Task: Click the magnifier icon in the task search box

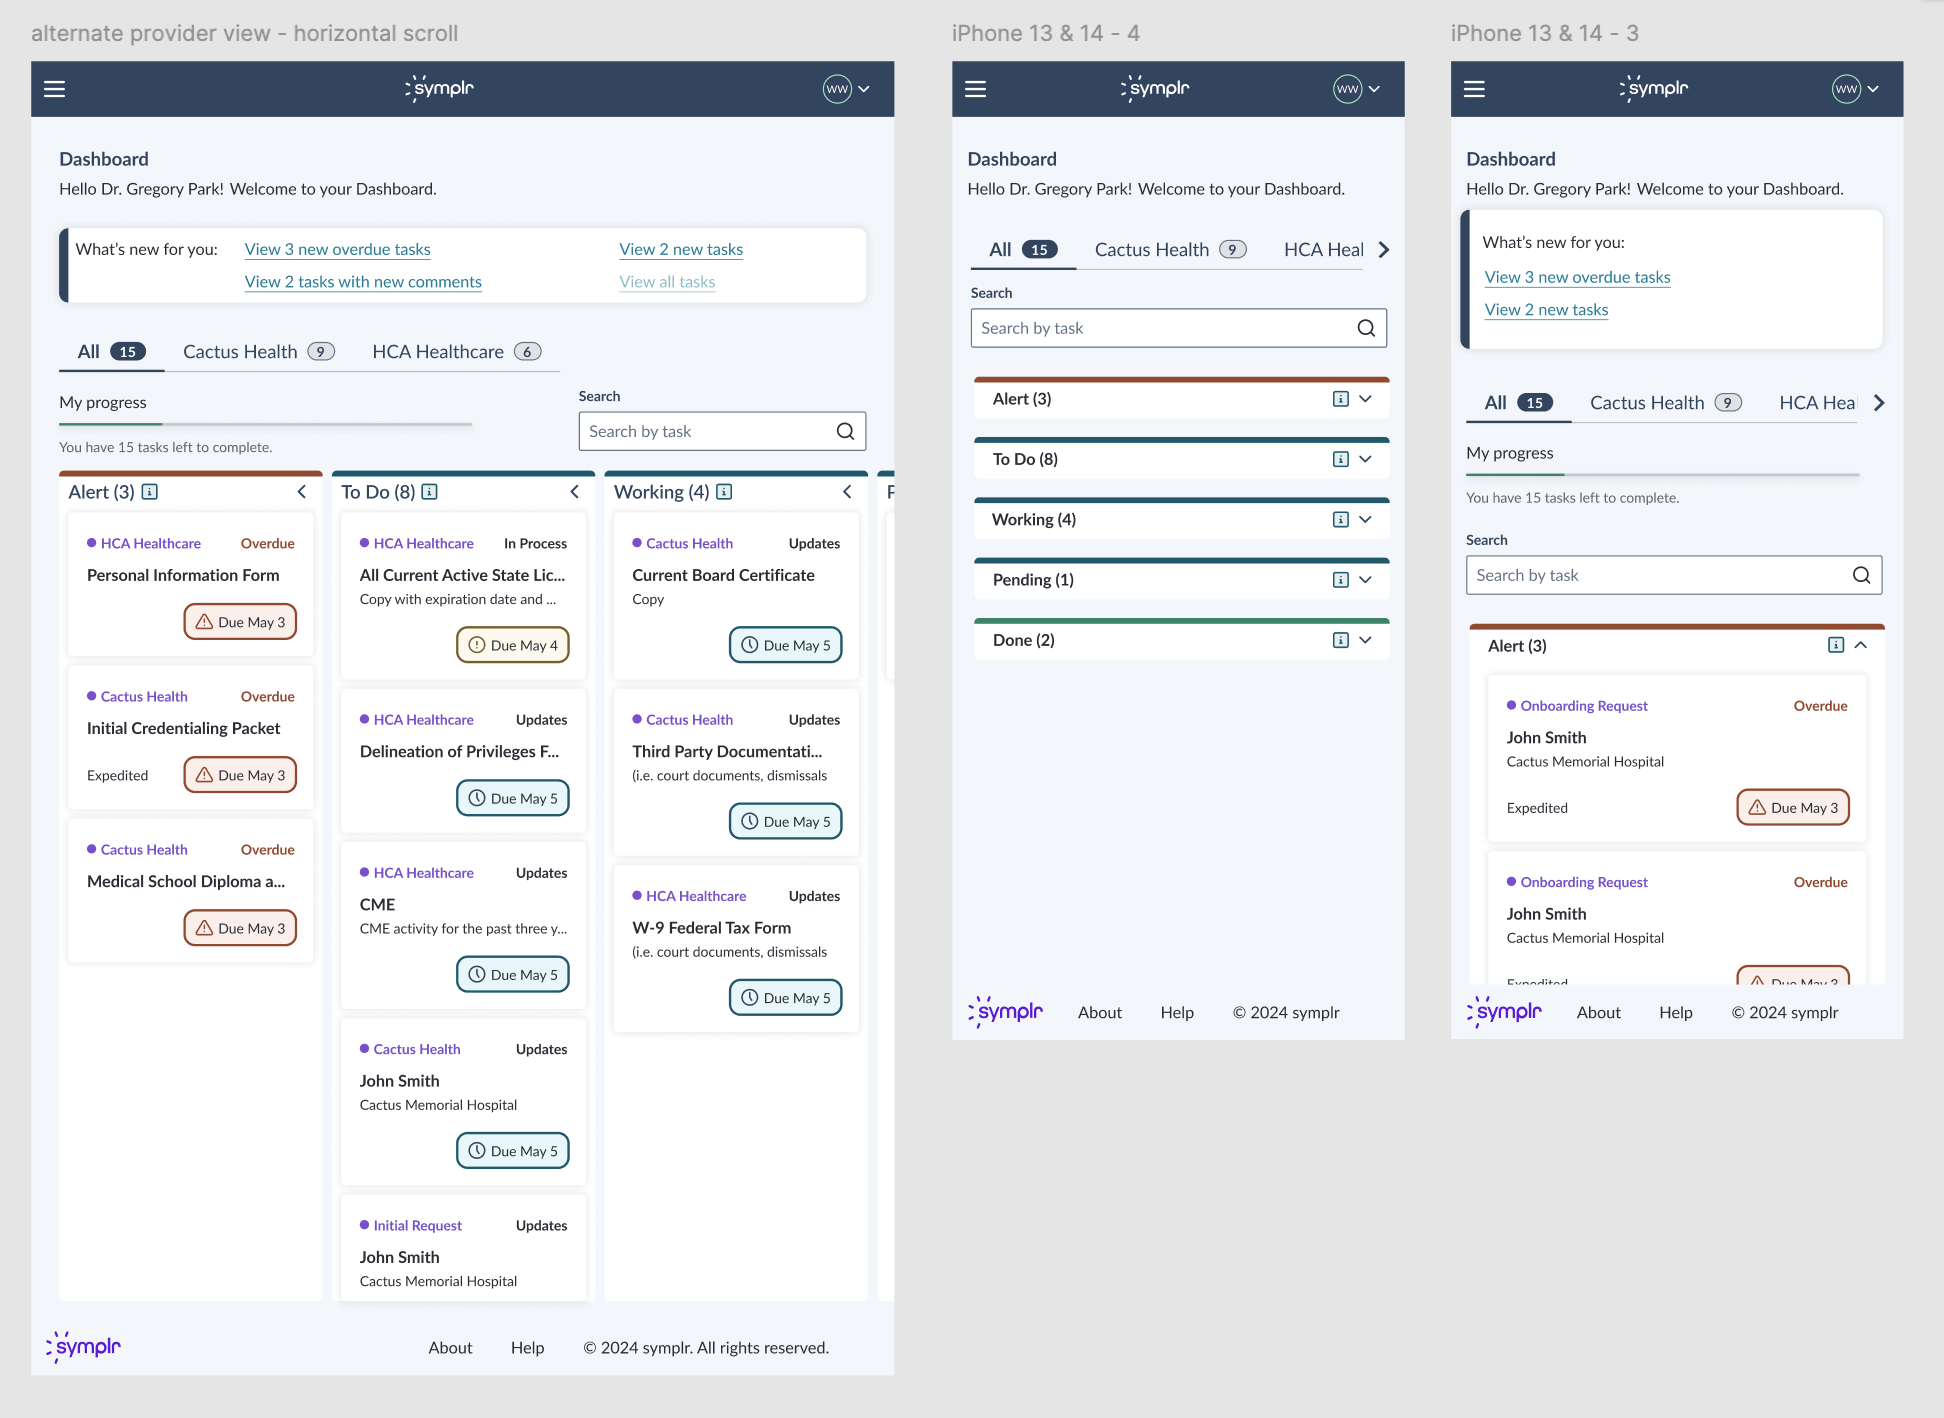Action: (845, 431)
